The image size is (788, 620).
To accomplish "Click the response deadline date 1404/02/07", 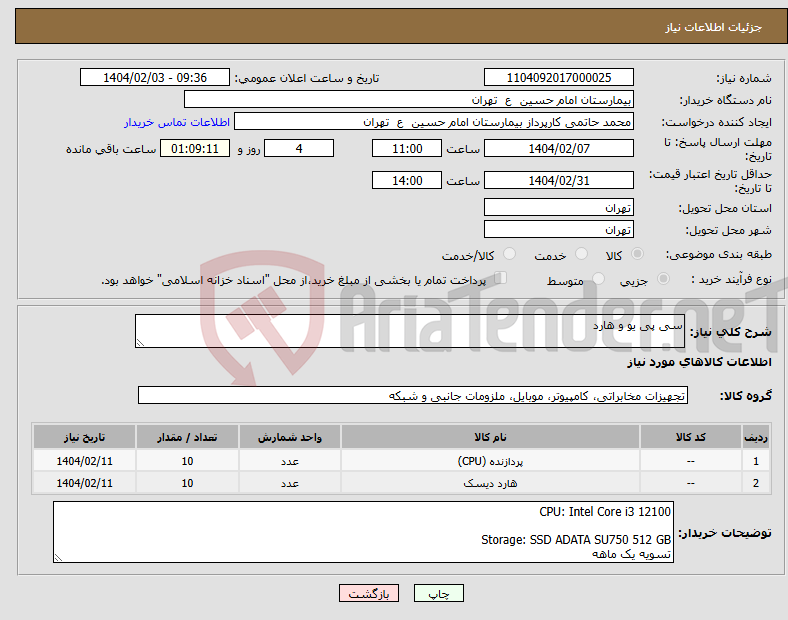I will [558, 148].
